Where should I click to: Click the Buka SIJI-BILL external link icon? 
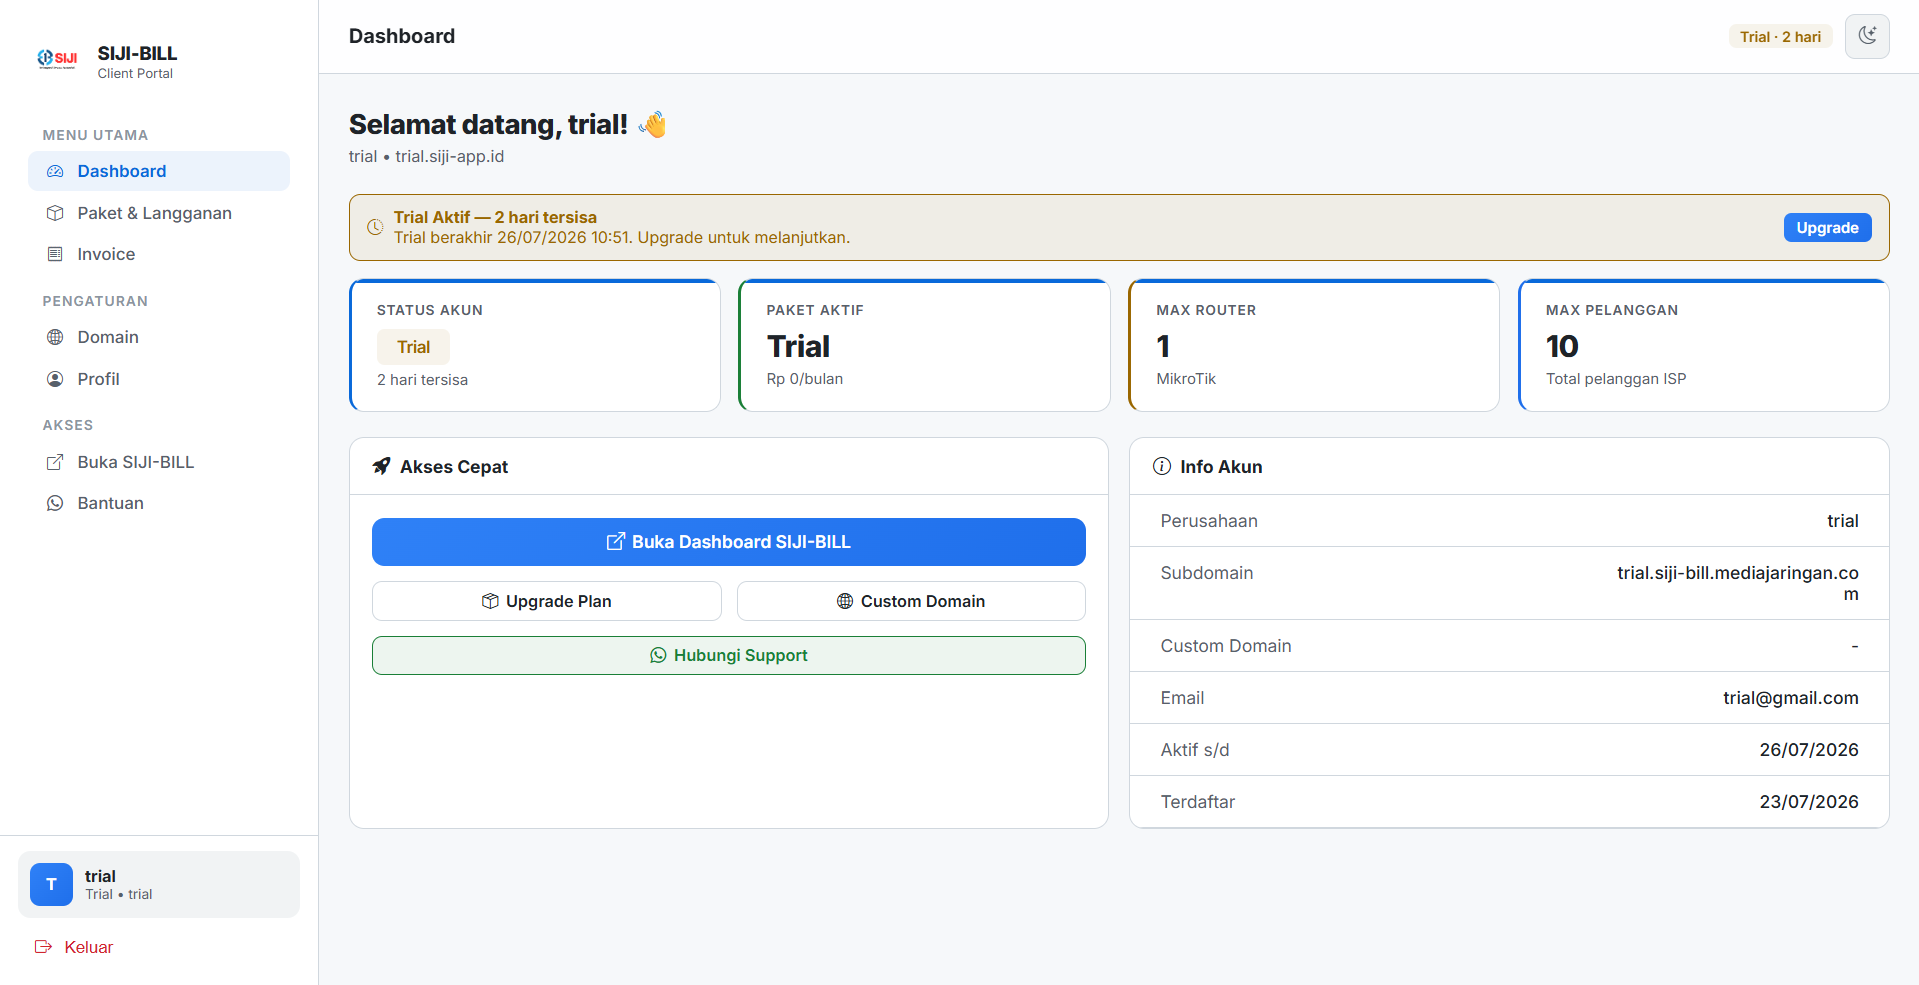click(x=55, y=462)
